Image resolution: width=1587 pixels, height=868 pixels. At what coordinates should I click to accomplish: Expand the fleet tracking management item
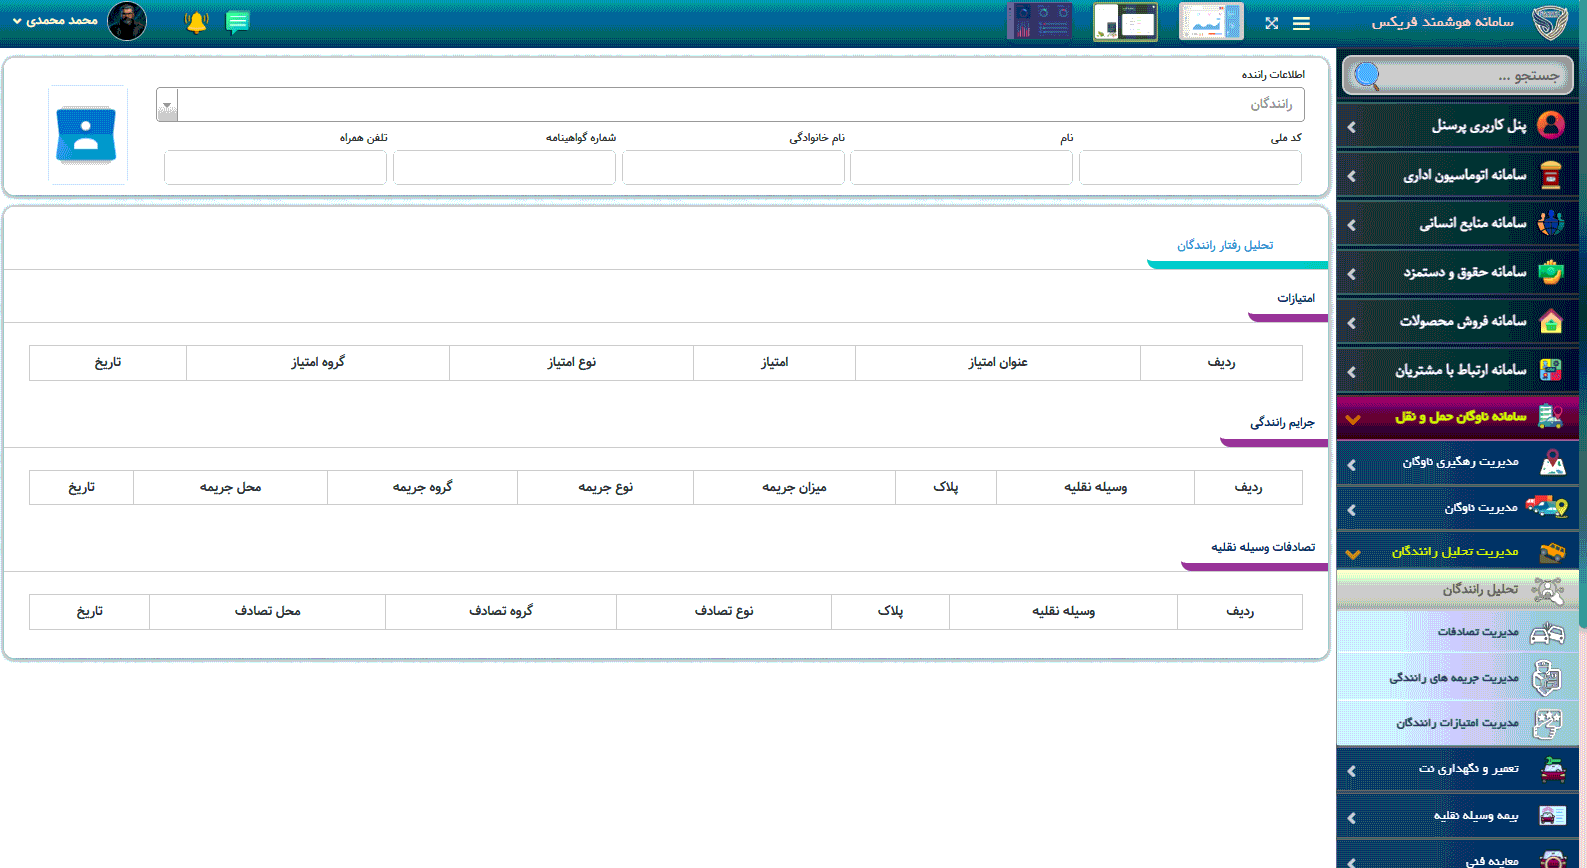(1458, 462)
